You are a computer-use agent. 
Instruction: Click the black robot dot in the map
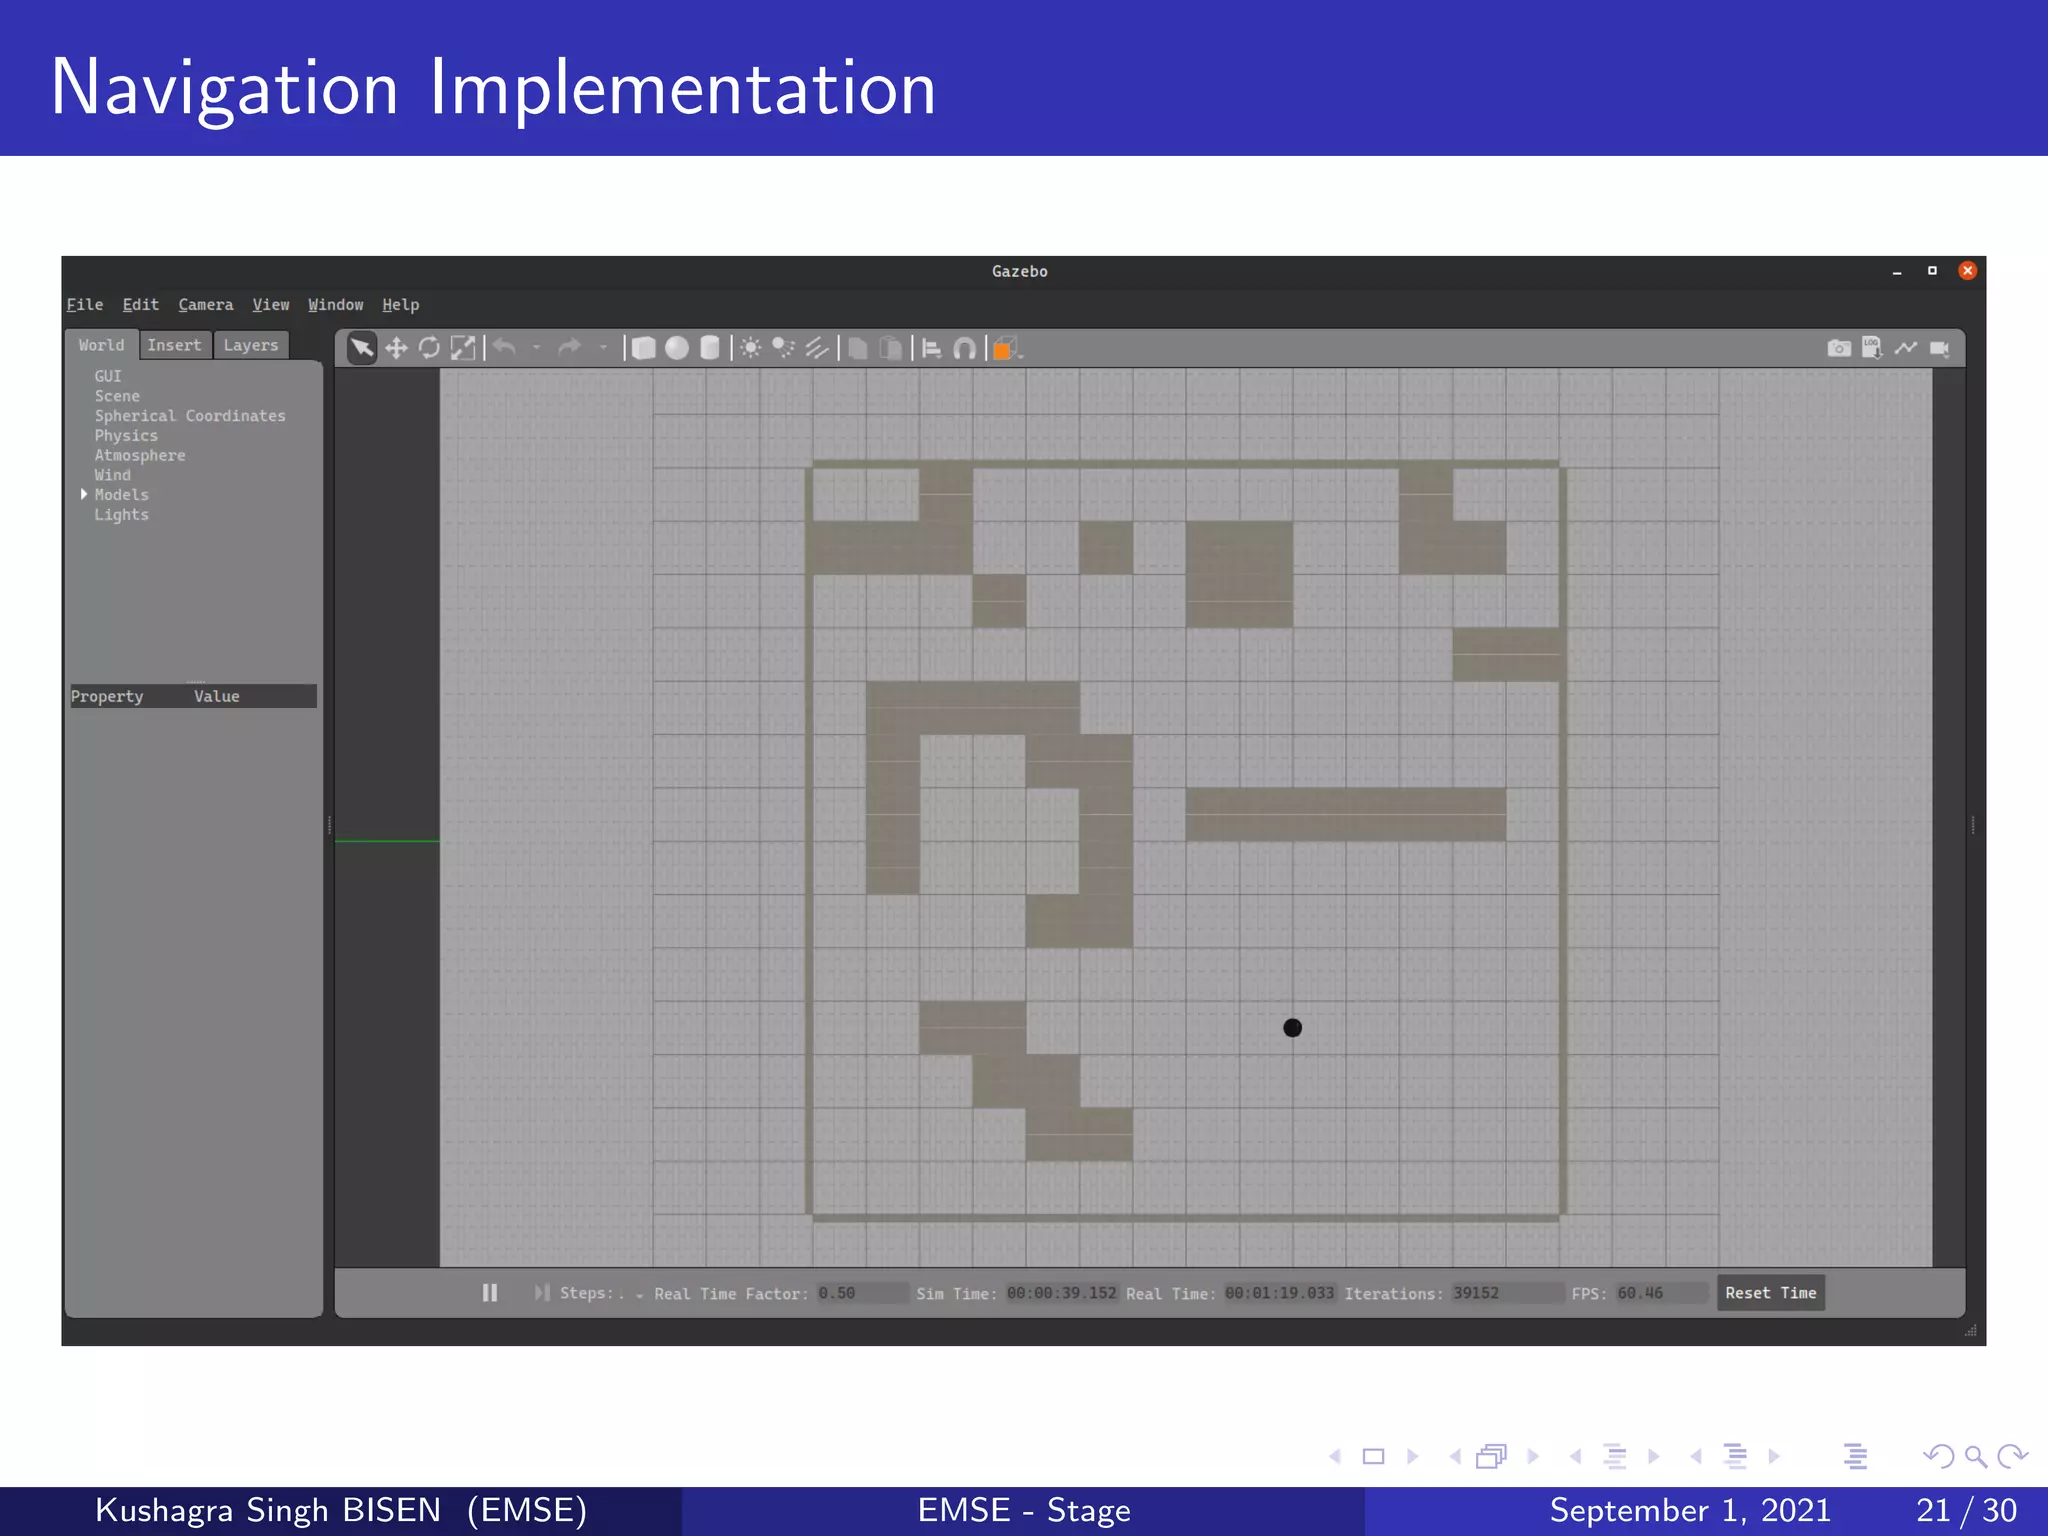coord(1293,1028)
